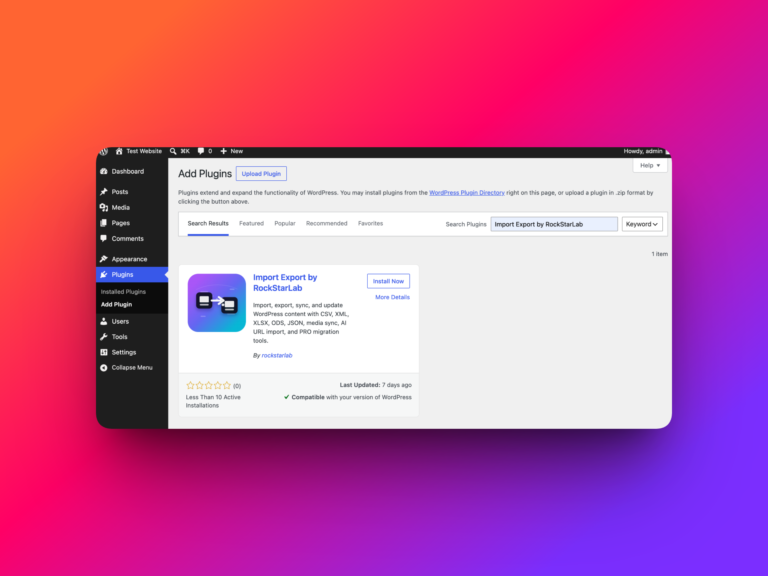This screenshot has width=768, height=576.
Task: Click the Comments icon in sidebar
Action: click(x=104, y=239)
